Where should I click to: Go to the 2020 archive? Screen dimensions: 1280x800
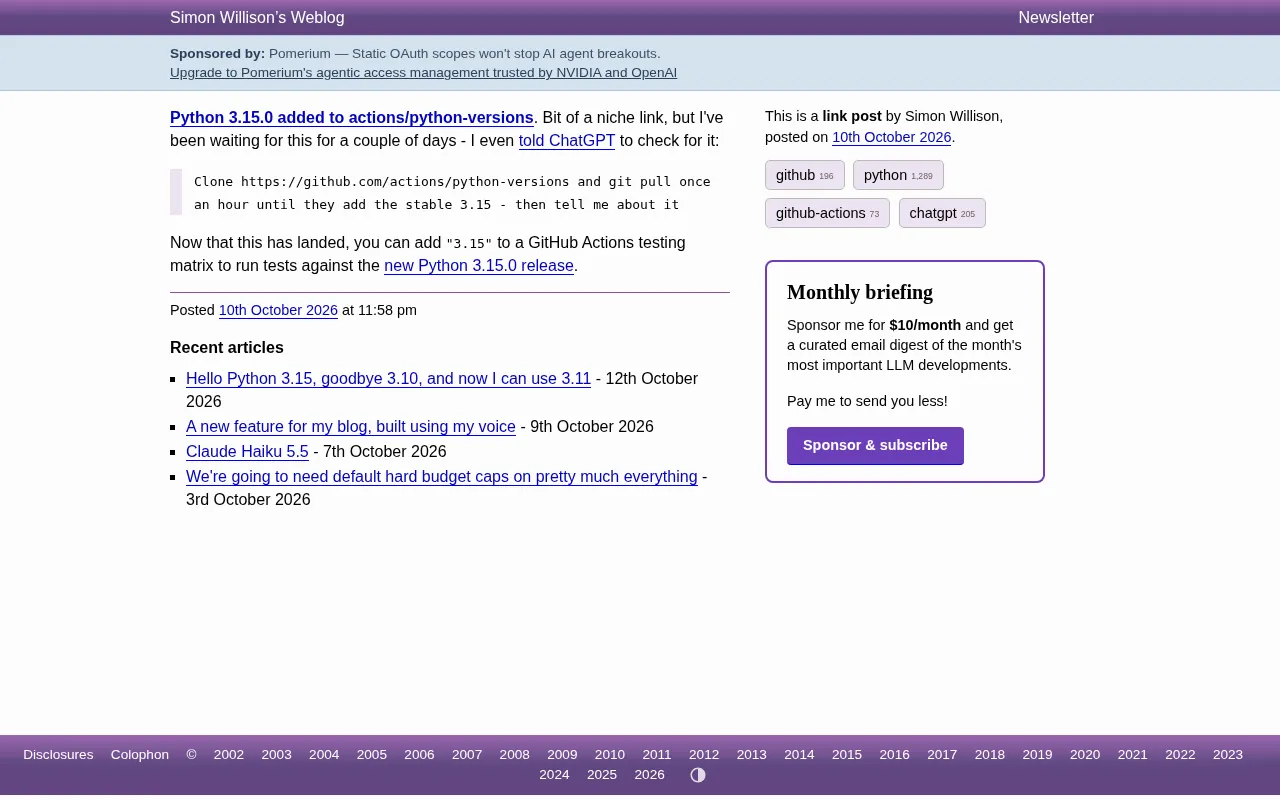[1085, 755]
